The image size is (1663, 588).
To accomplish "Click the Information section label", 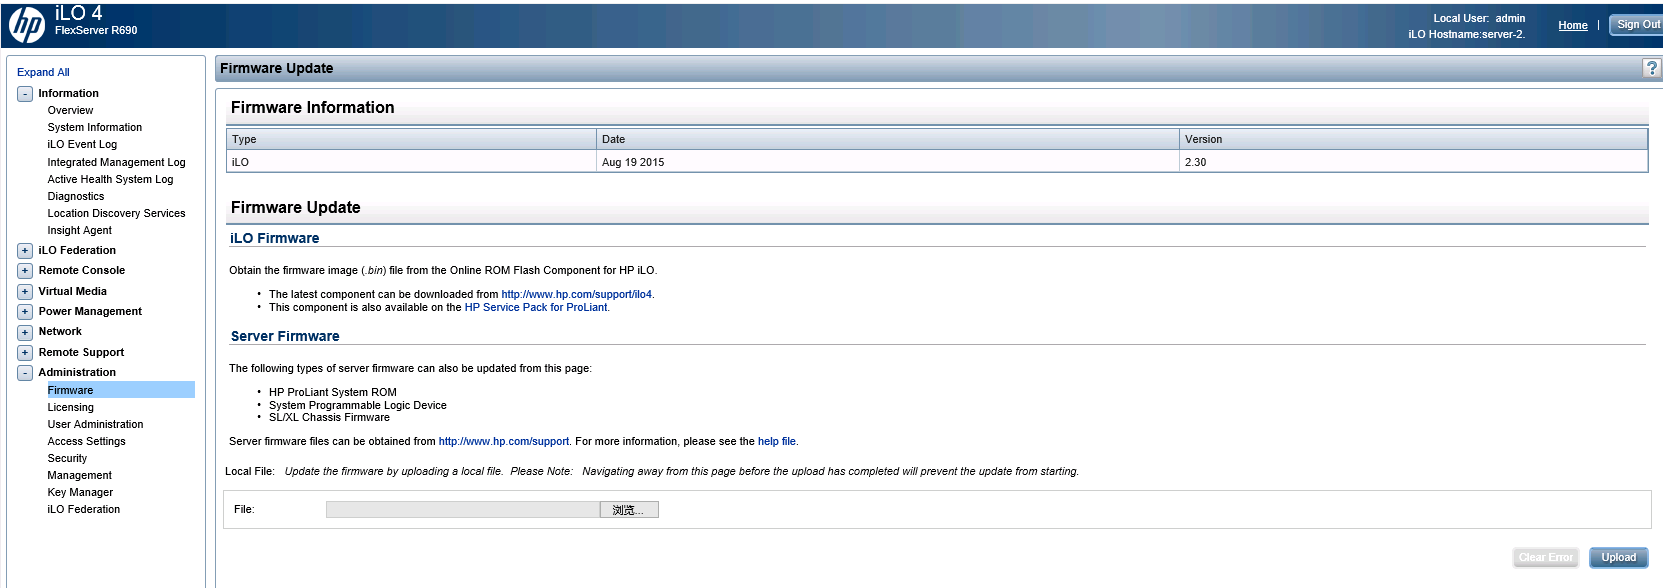I will tap(69, 93).
